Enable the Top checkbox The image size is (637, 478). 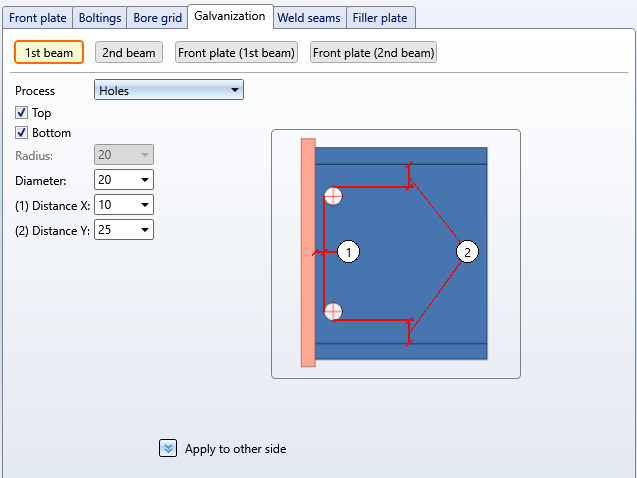point(22,113)
